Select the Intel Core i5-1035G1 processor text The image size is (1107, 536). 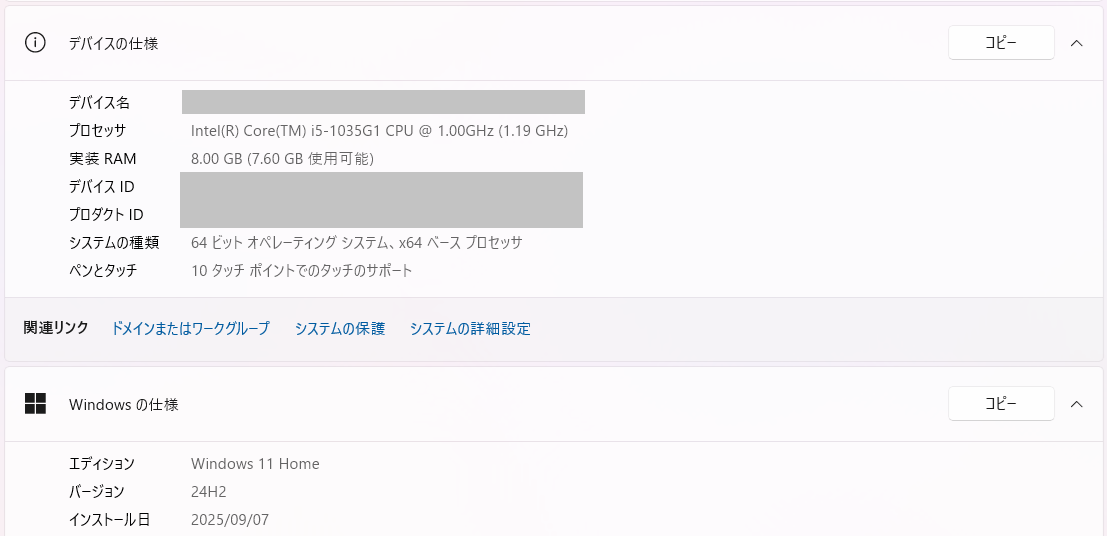point(379,130)
